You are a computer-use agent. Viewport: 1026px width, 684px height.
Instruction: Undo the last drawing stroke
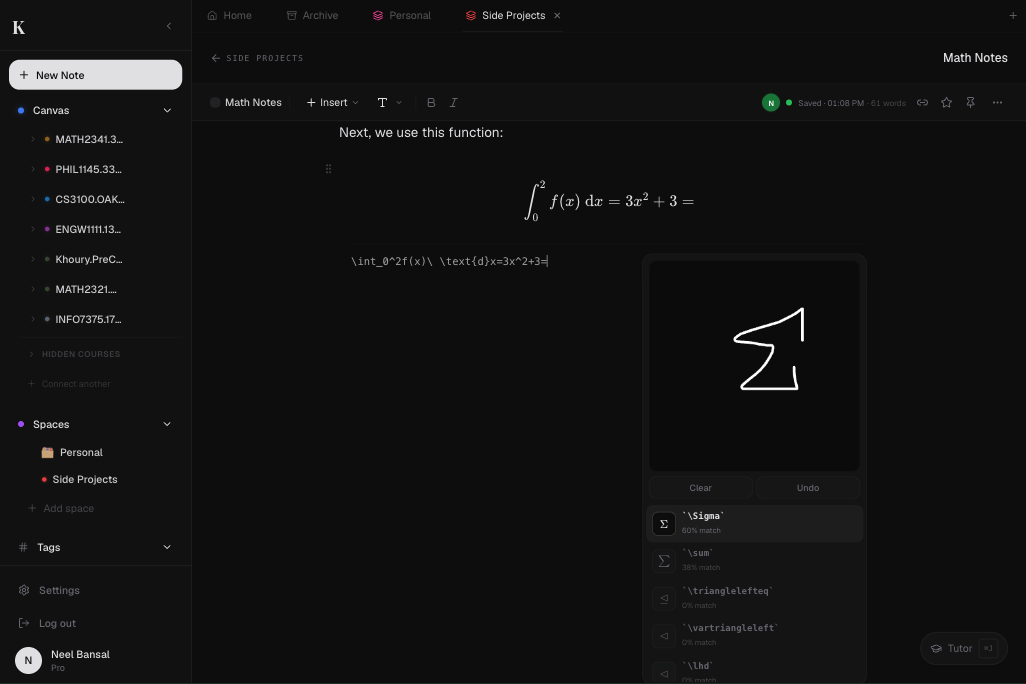[808, 488]
